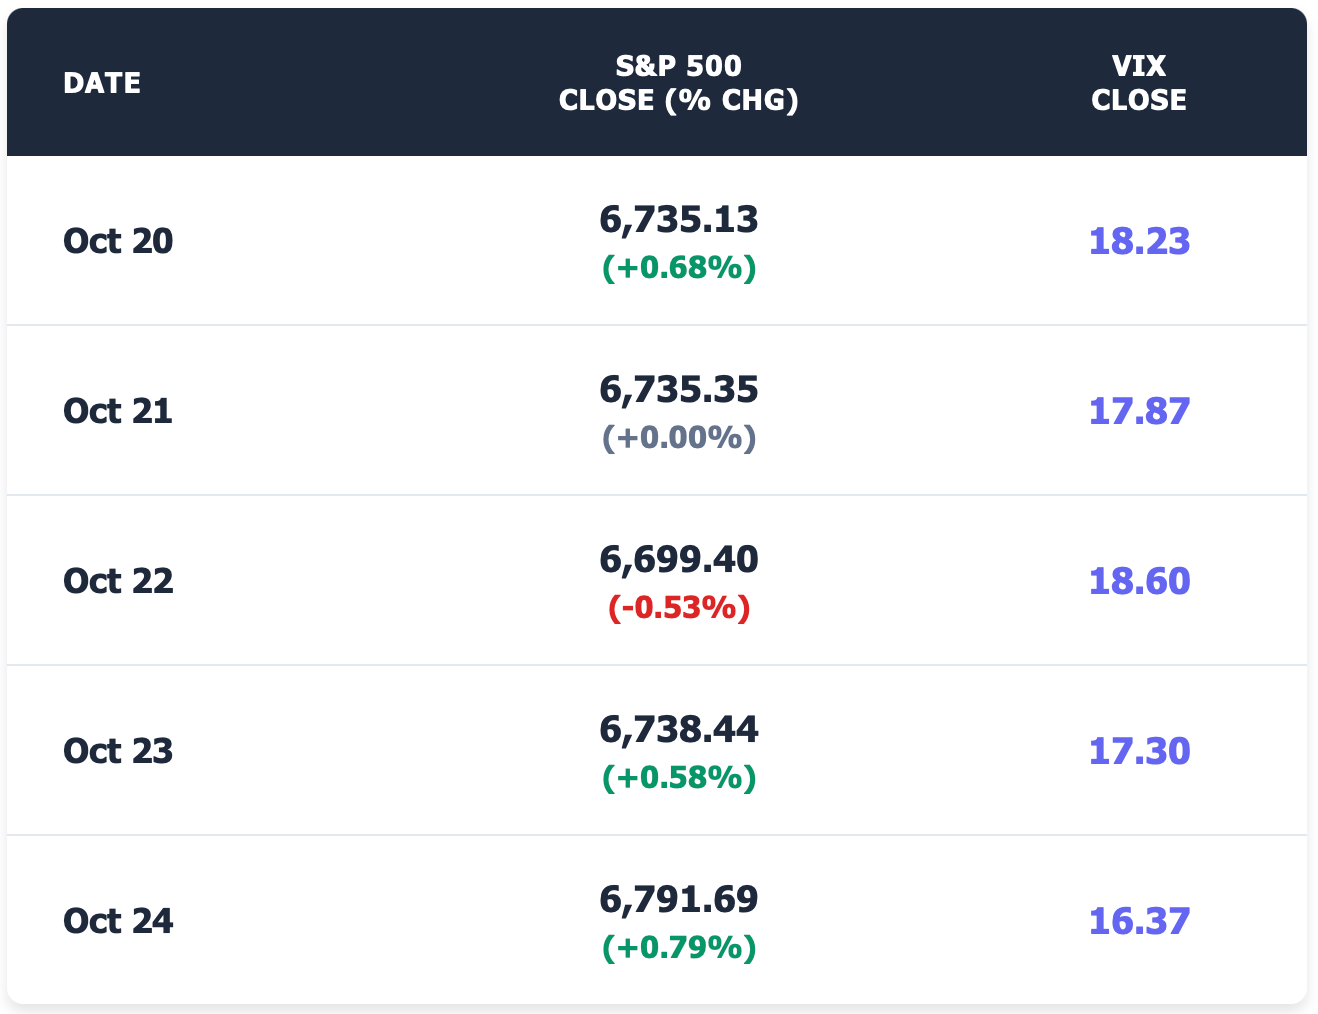1318x1014 pixels.
Task: Click the VIX close value 18.23
Action: [1139, 241]
